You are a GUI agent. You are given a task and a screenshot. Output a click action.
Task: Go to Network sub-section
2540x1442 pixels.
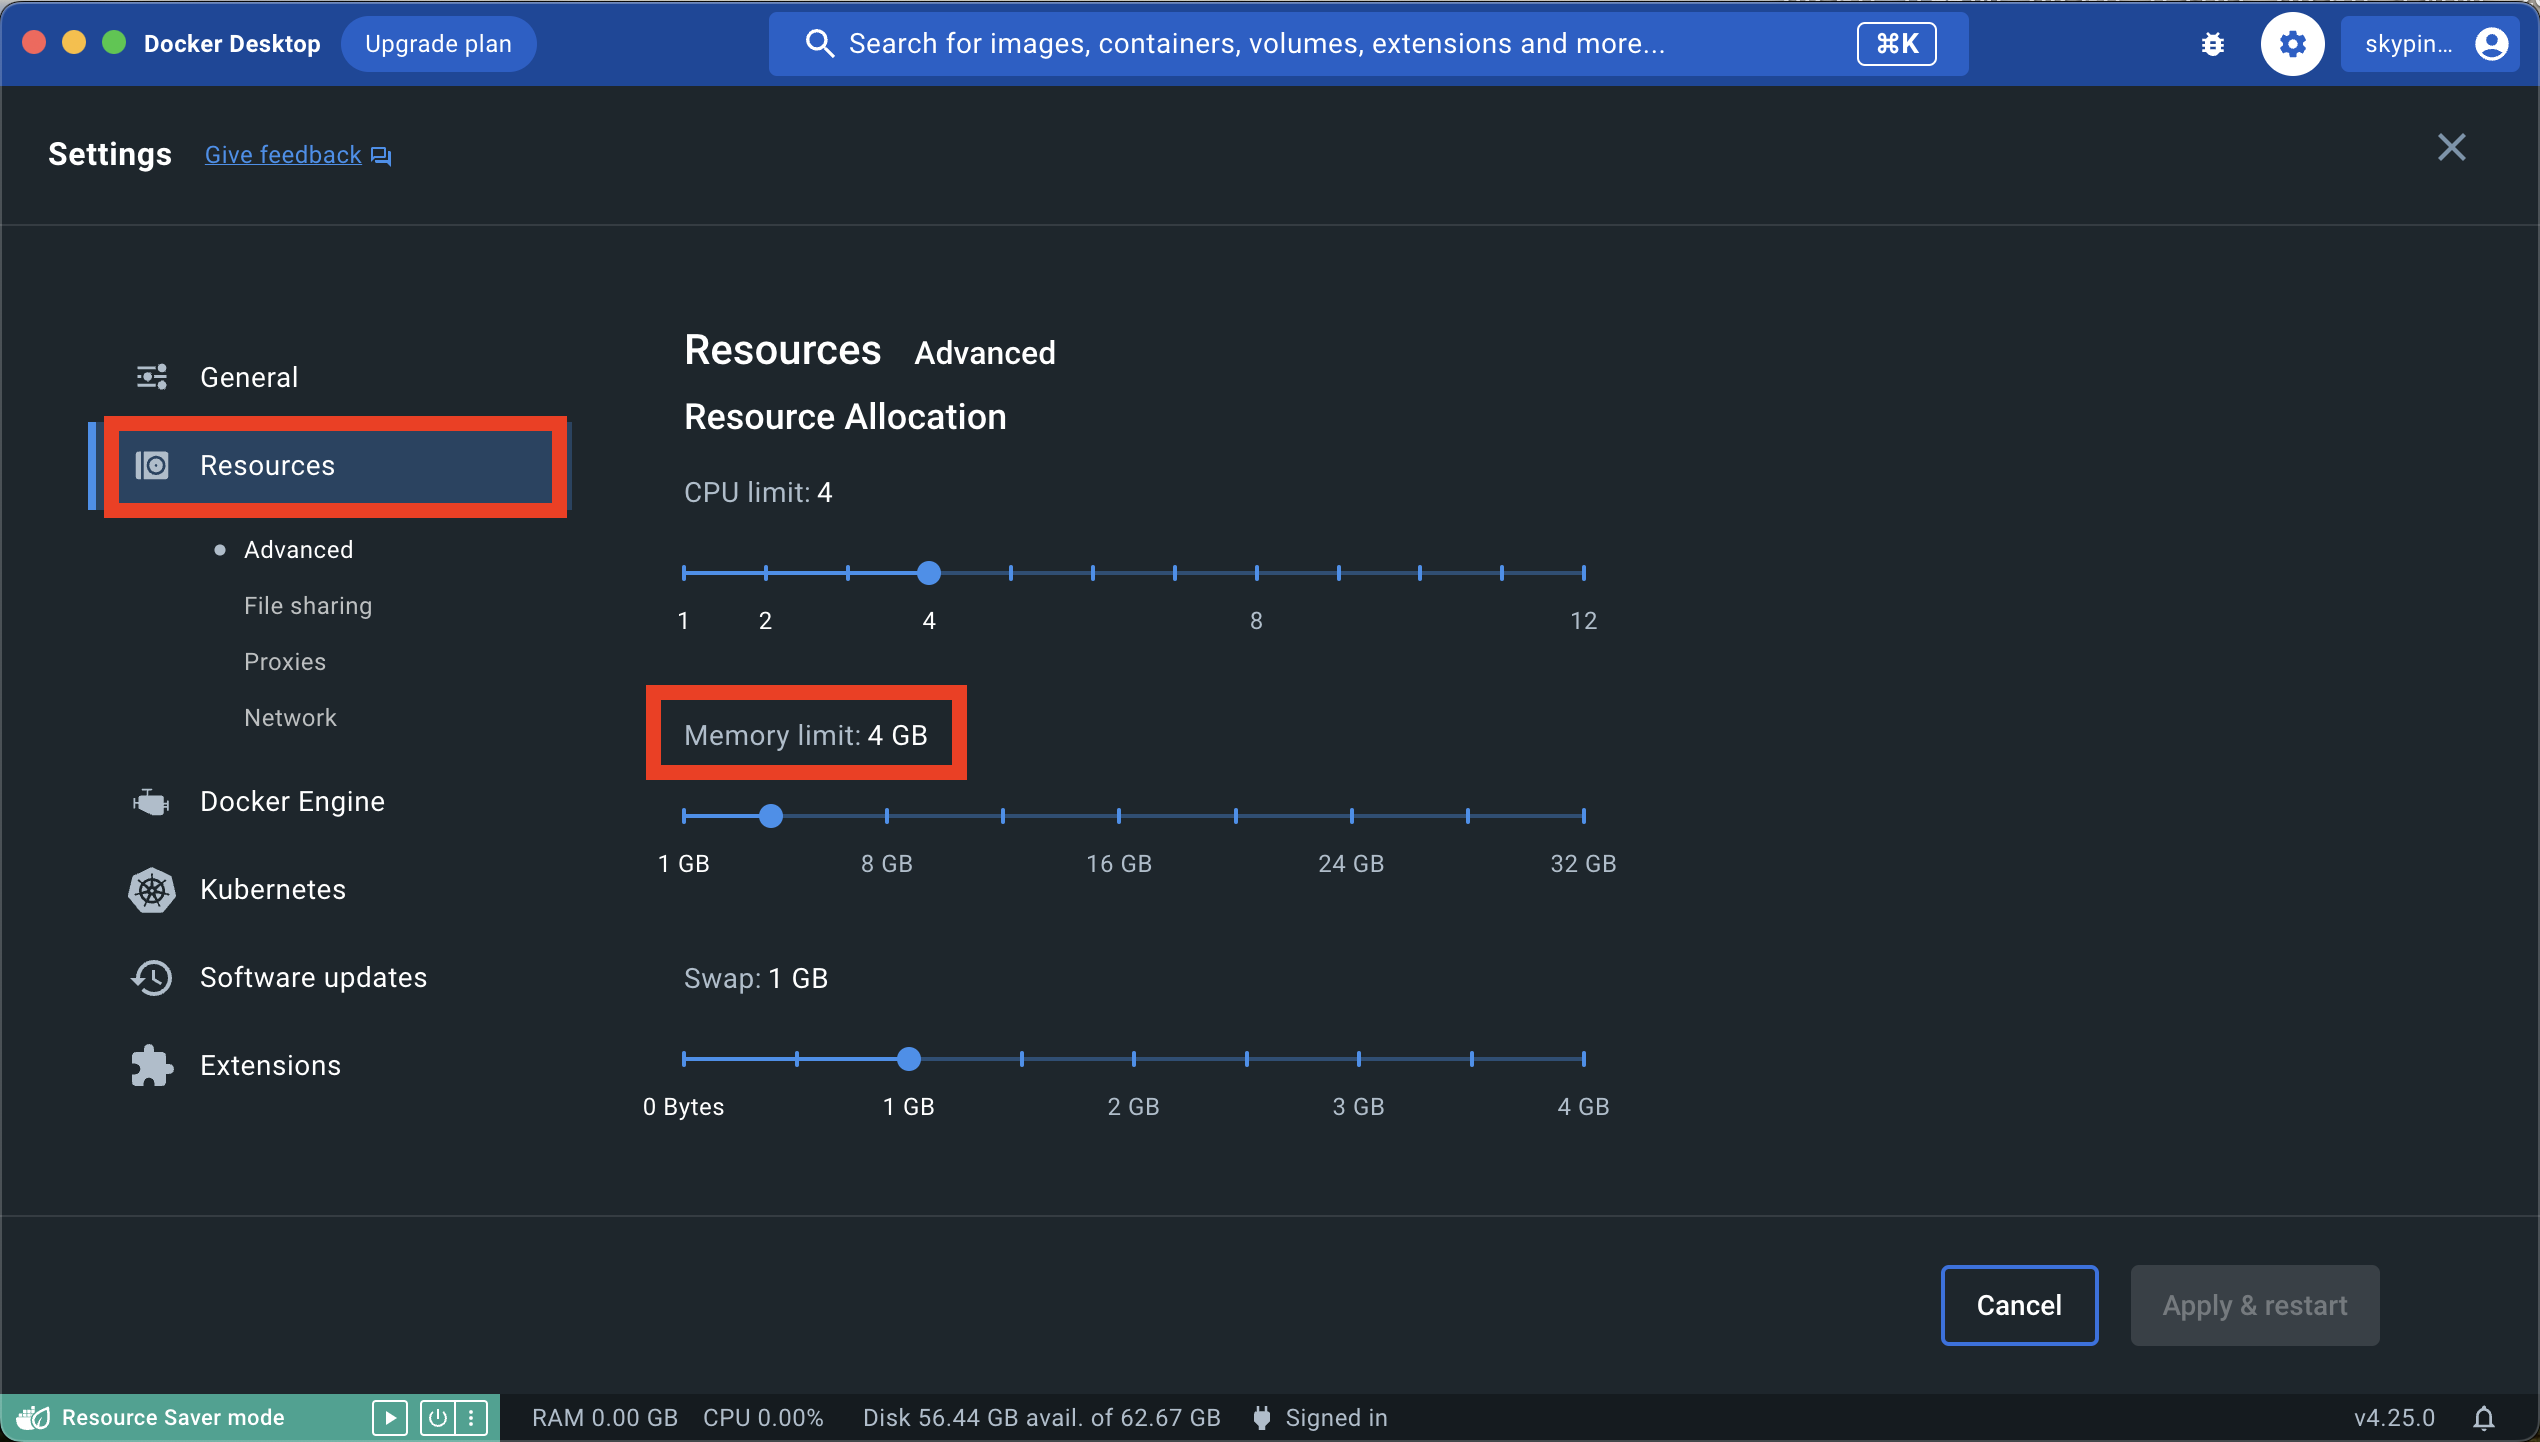(x=290, y=718)
